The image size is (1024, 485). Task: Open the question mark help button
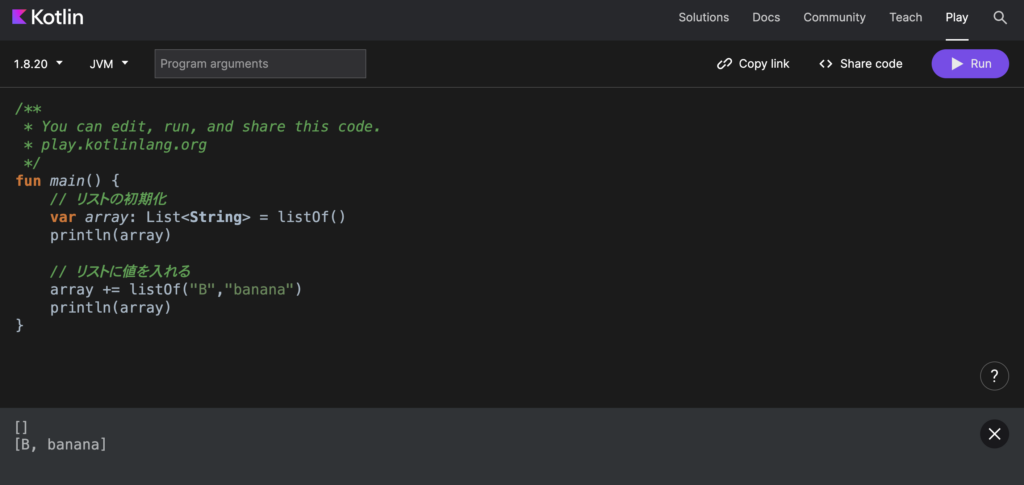tap(993, 376)
